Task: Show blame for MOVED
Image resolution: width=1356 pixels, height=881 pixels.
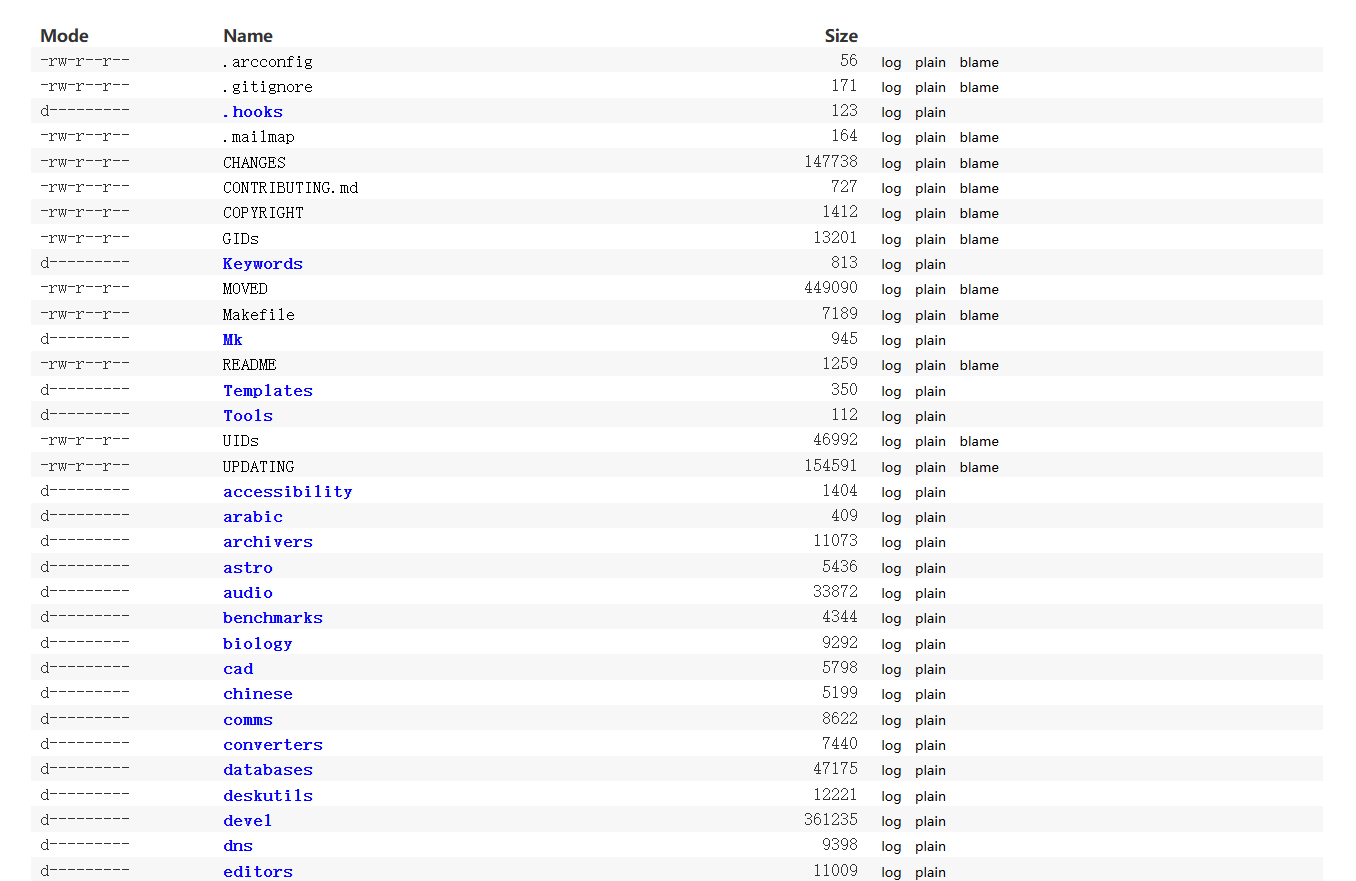Action: click(x=979, y=289)
